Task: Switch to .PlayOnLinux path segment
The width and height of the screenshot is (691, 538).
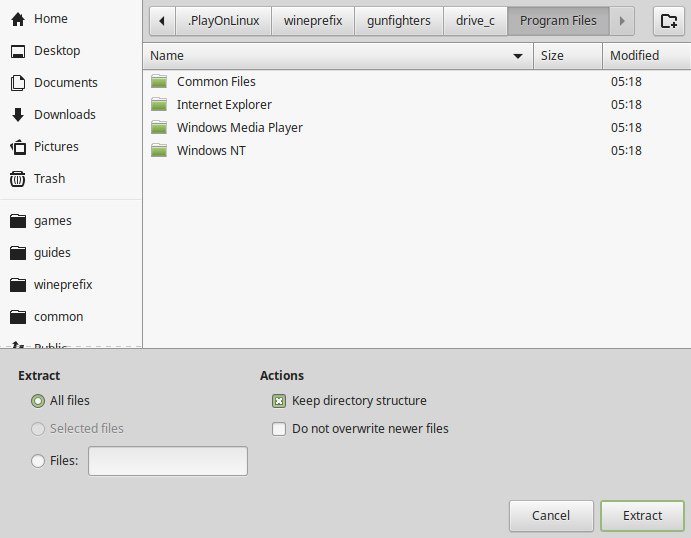Action: pos(223,21)
